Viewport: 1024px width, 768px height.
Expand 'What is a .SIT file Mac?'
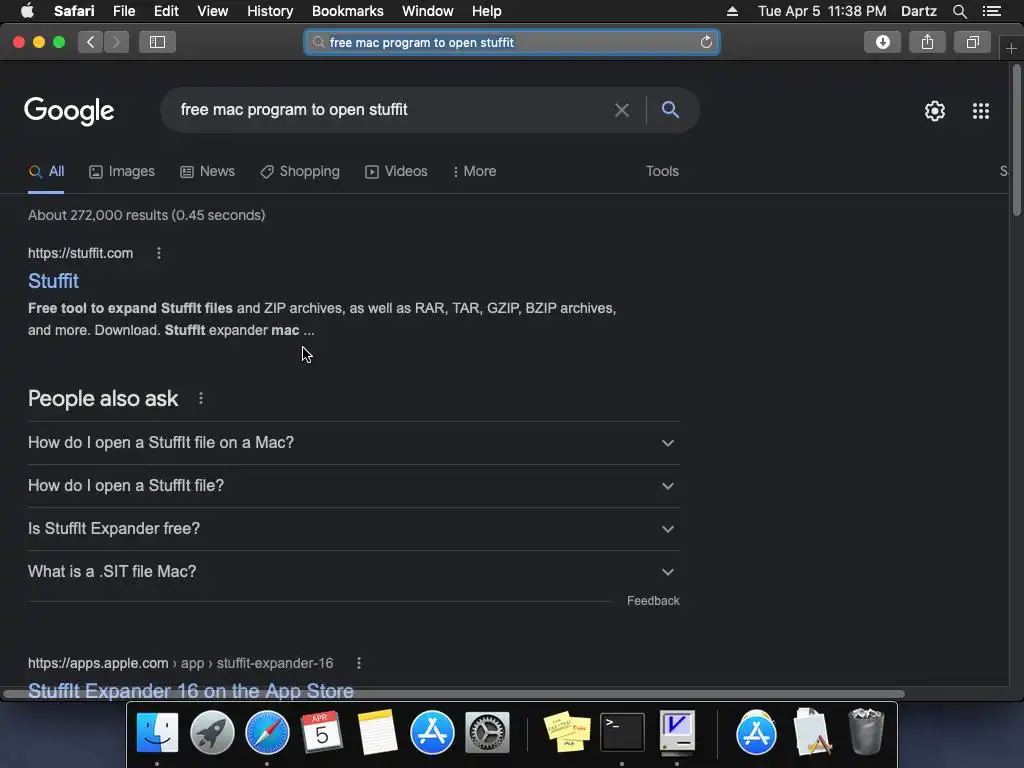coord(353,572)
